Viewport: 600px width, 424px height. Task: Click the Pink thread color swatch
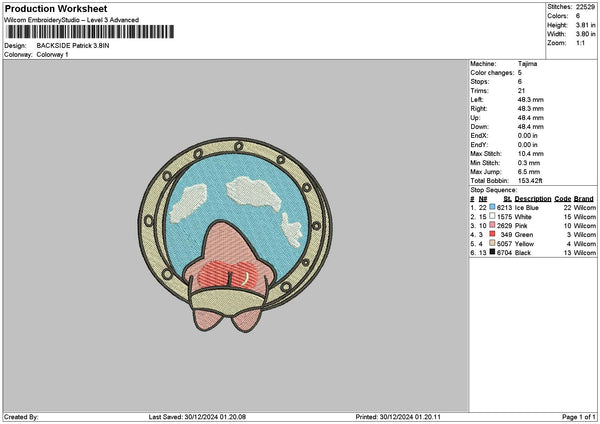pyautogui.click(x=492, y=225)
